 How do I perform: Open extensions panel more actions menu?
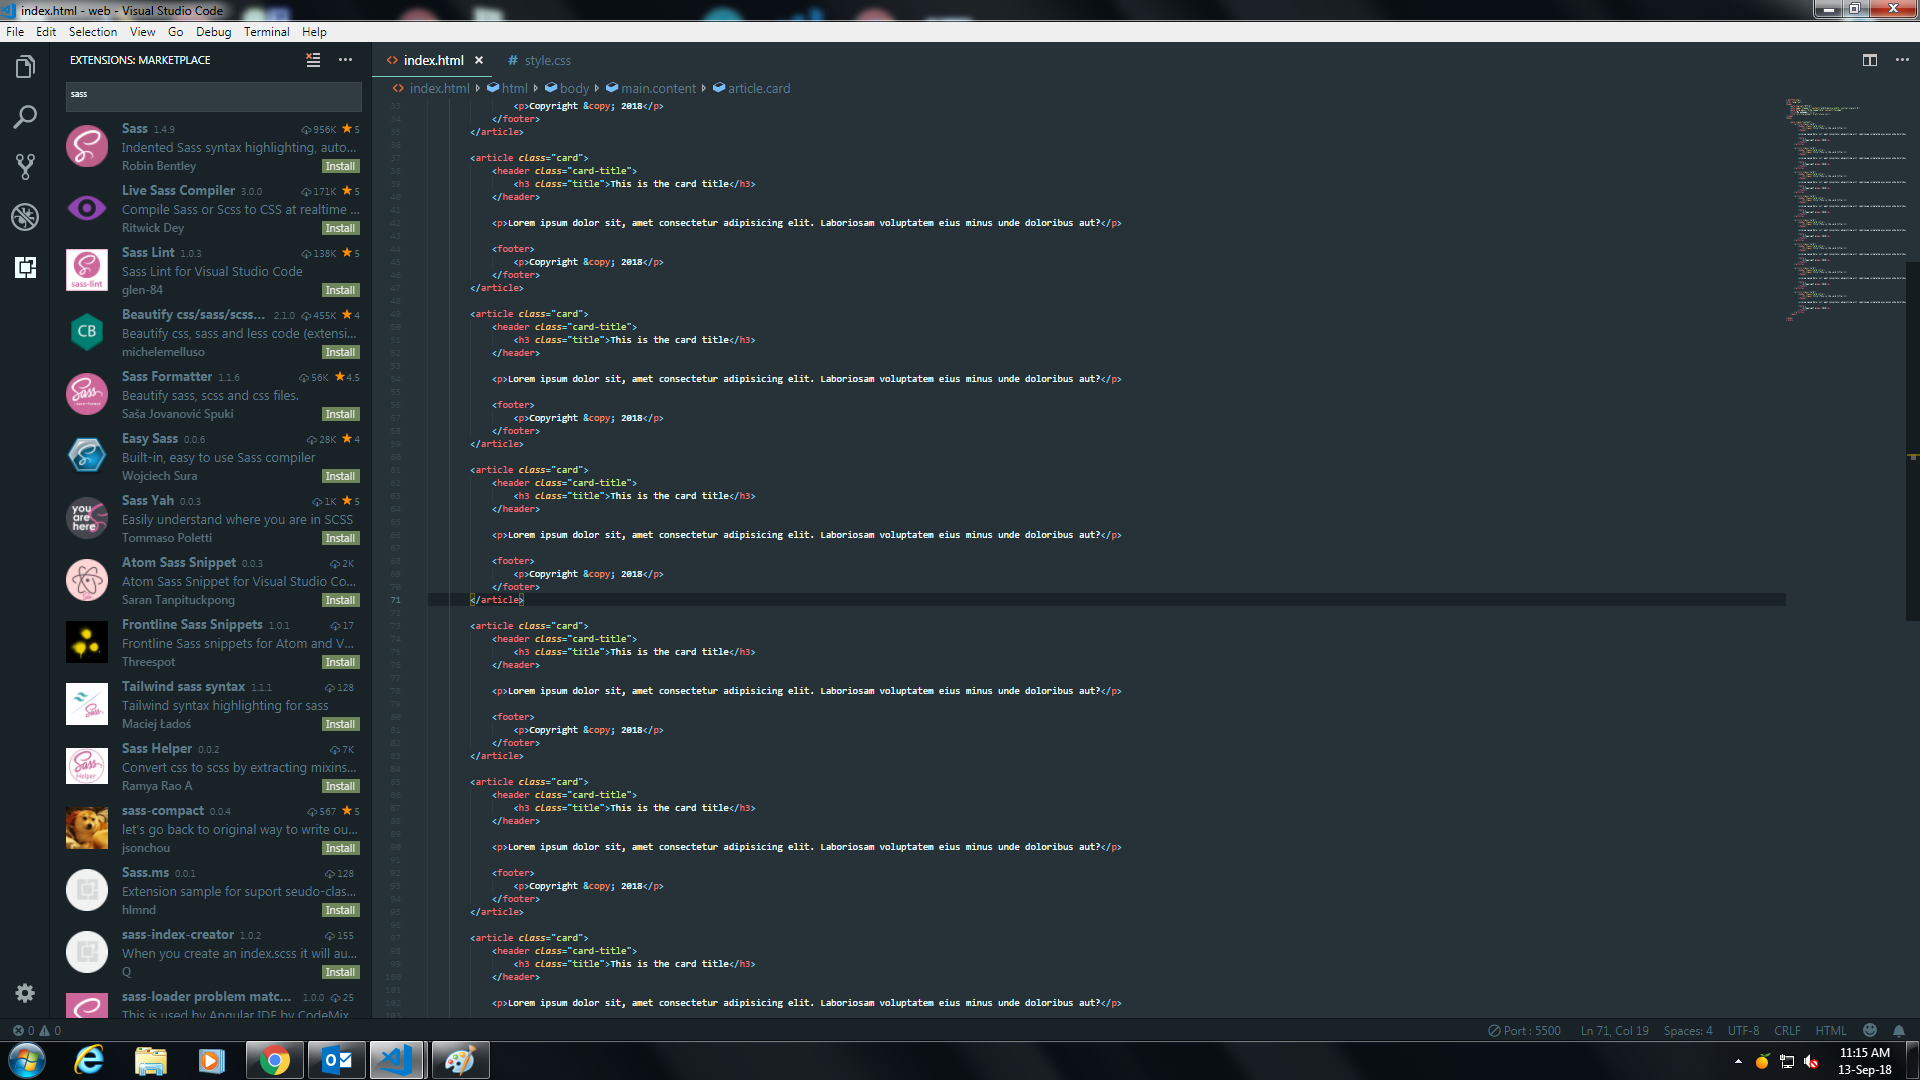(x=345, y=60)
